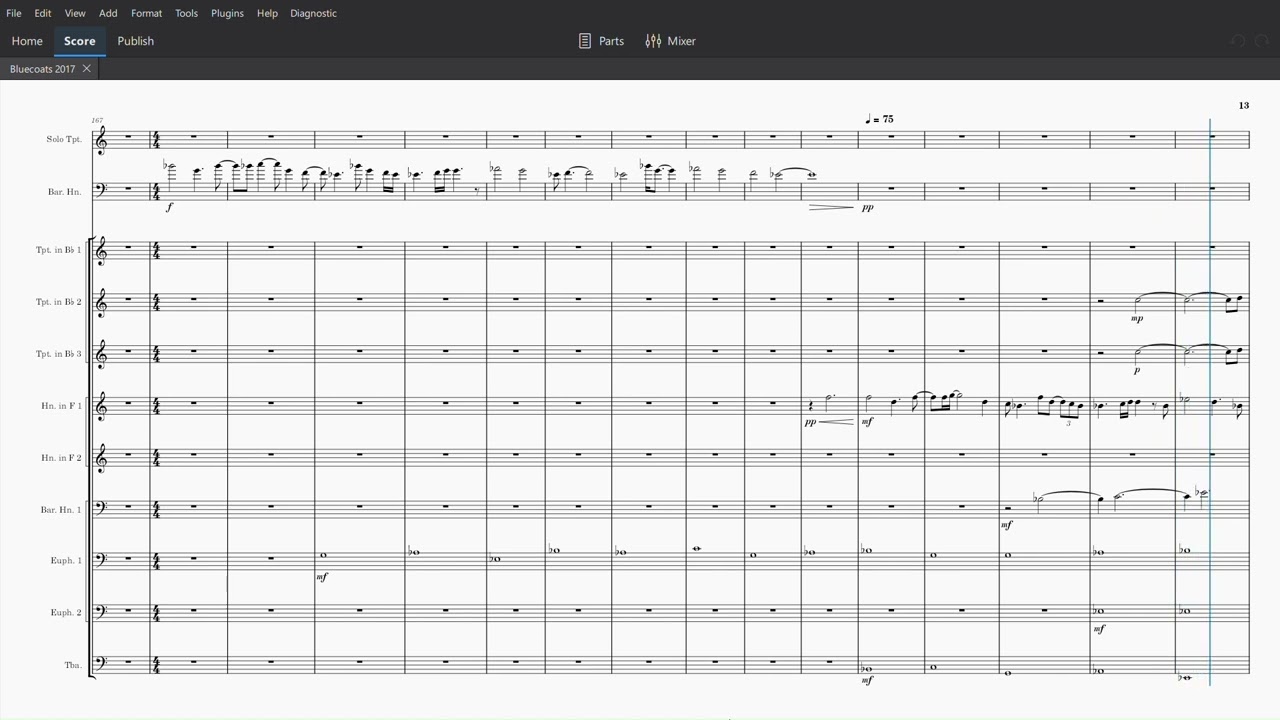1280x720 pixels.
Task: Select the quarter note = 75 tempo marking
Action: pos(879,119)
